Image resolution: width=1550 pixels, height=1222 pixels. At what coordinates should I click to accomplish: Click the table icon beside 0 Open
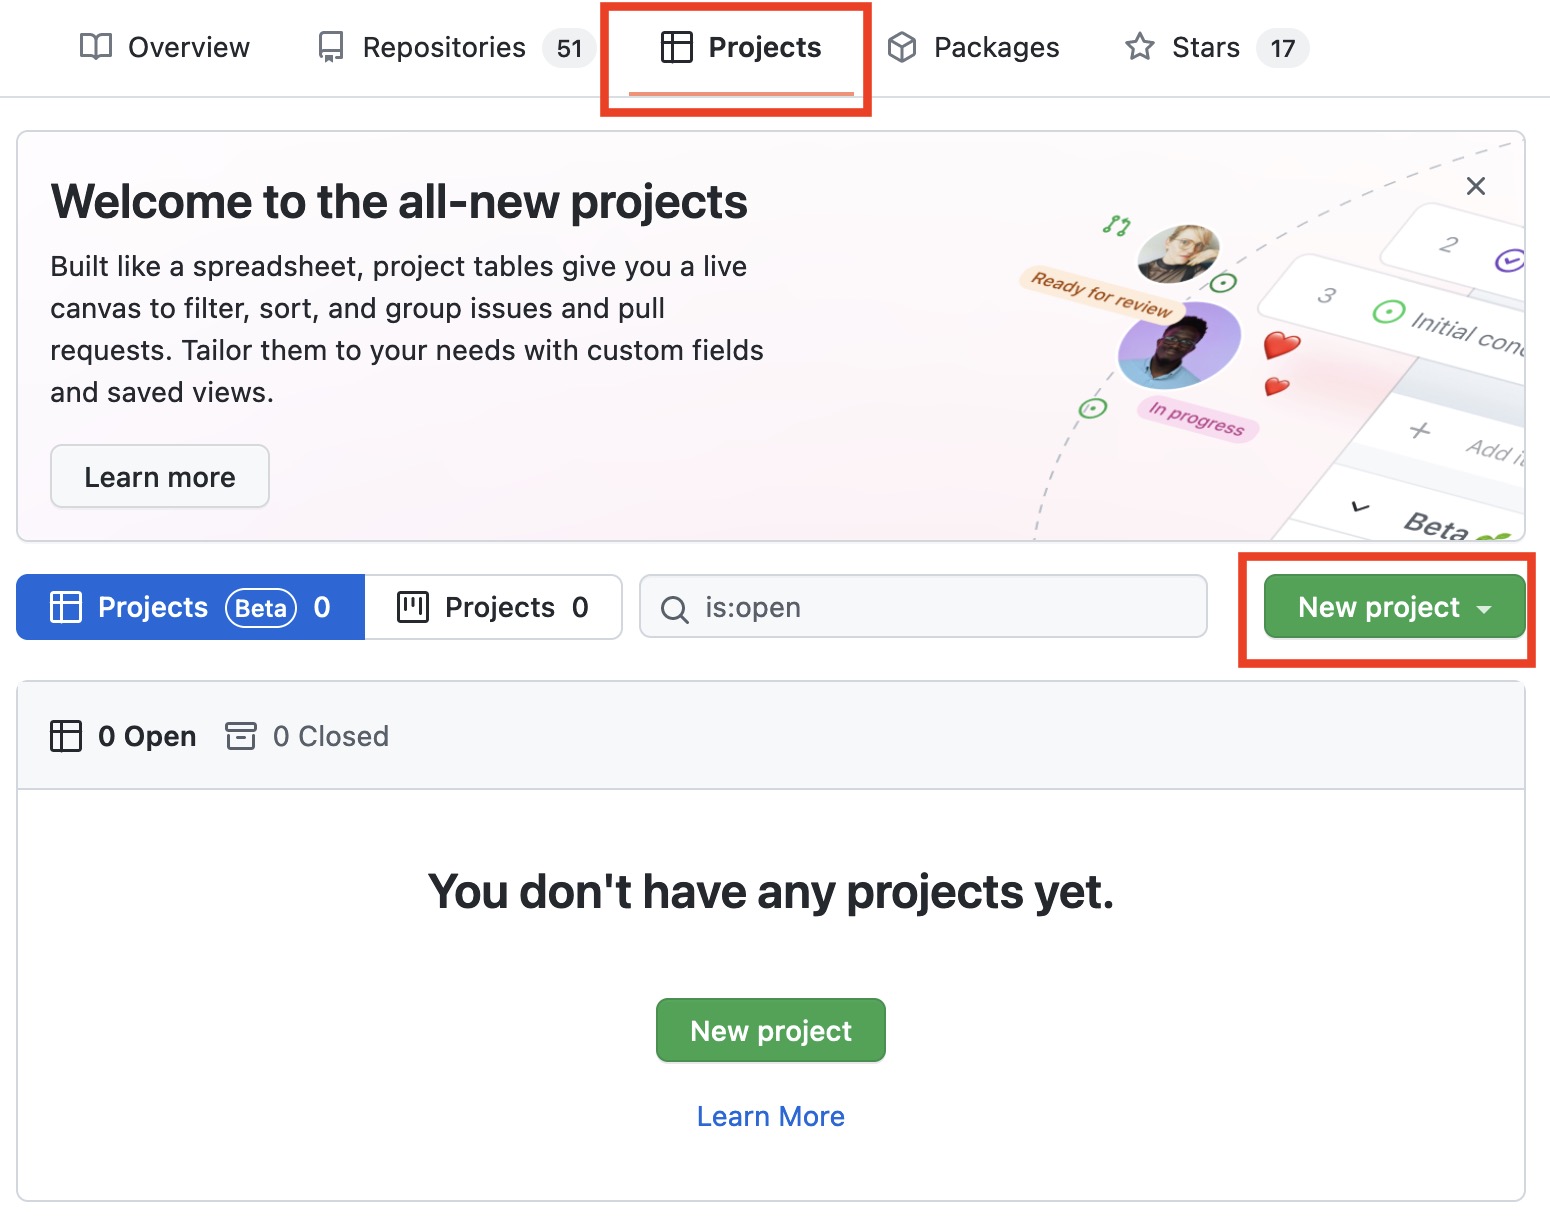pyautogui.click(x=66, y=736)
